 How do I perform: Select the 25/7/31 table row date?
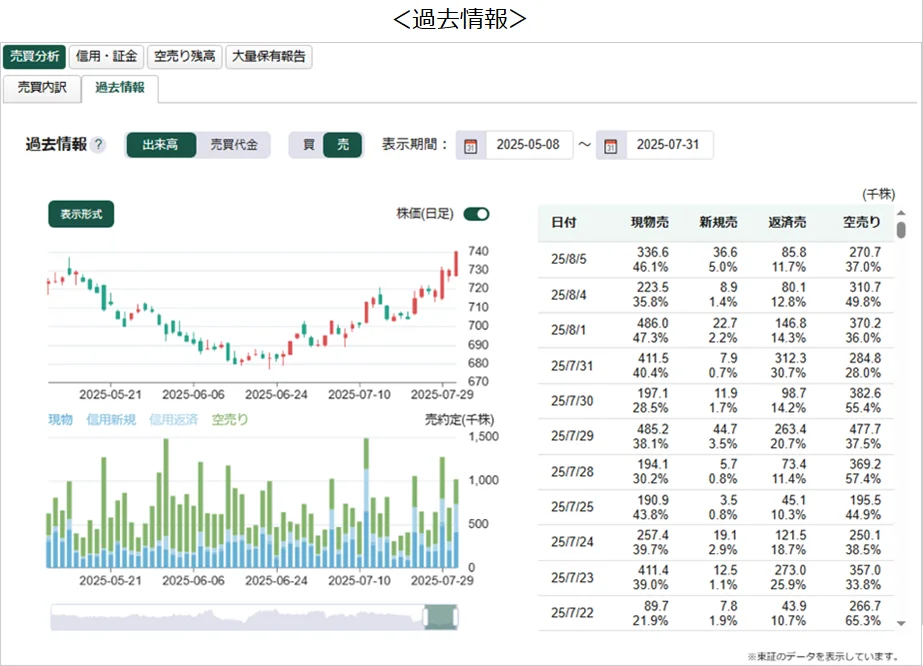572,366
